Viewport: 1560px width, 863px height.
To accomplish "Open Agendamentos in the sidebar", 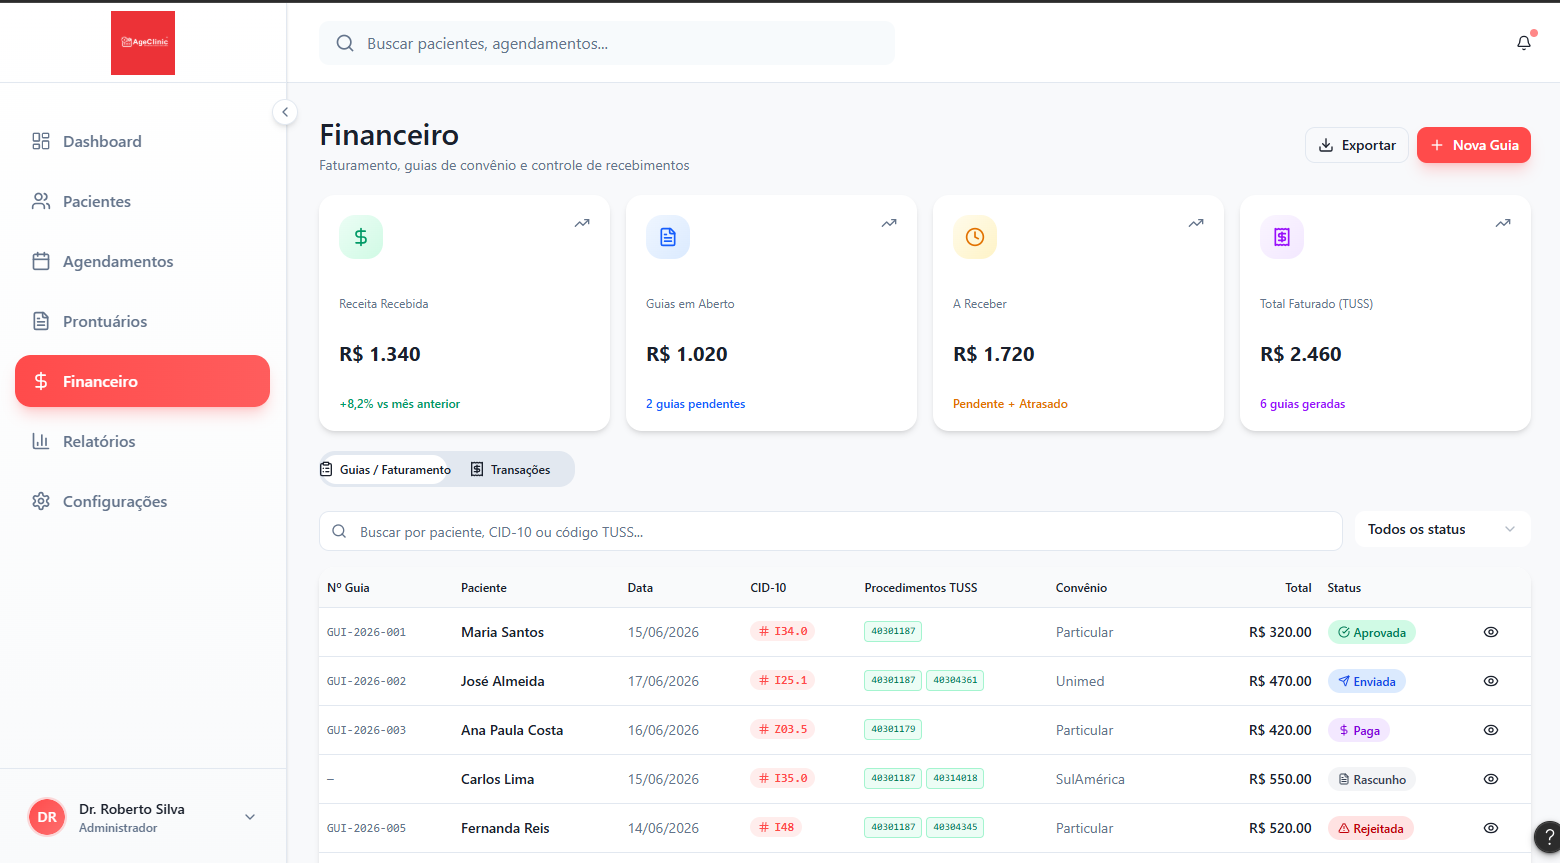I will point(142,261).
